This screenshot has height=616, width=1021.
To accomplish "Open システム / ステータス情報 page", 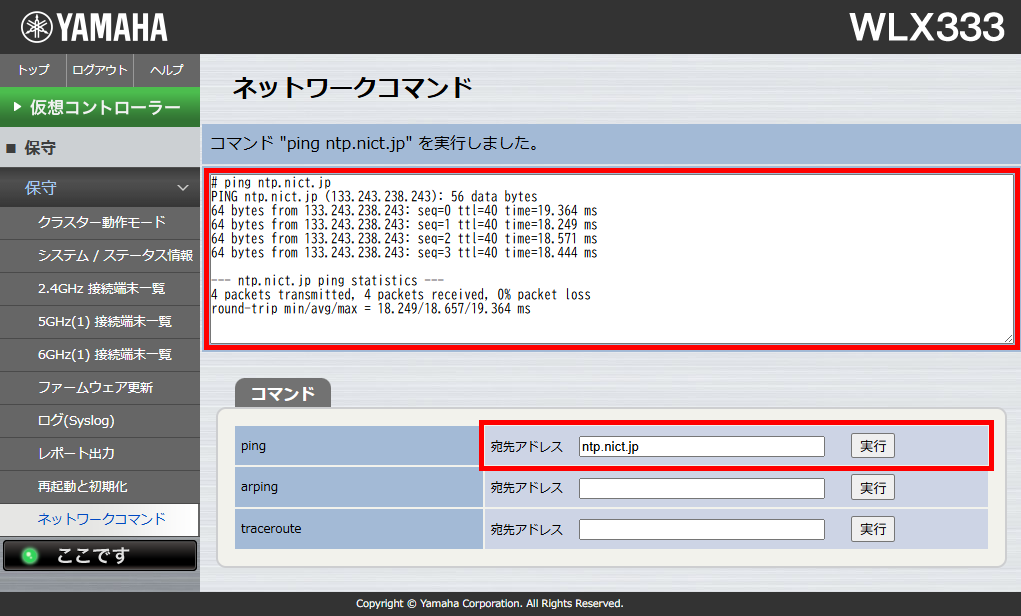I will click(100, 256).
